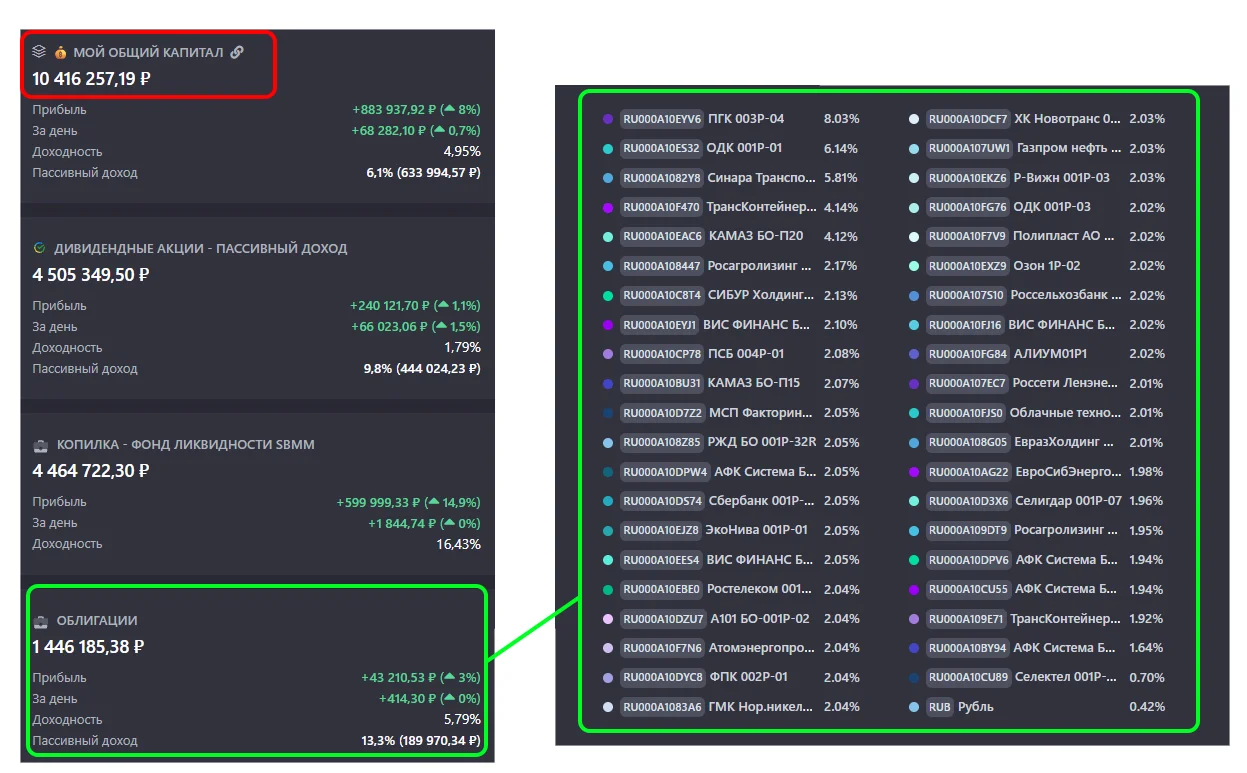The height and width of the screenshot is (773, 1247).
Task: Select the Атомэнергопро bond name
Action: (x=762, y=648)
